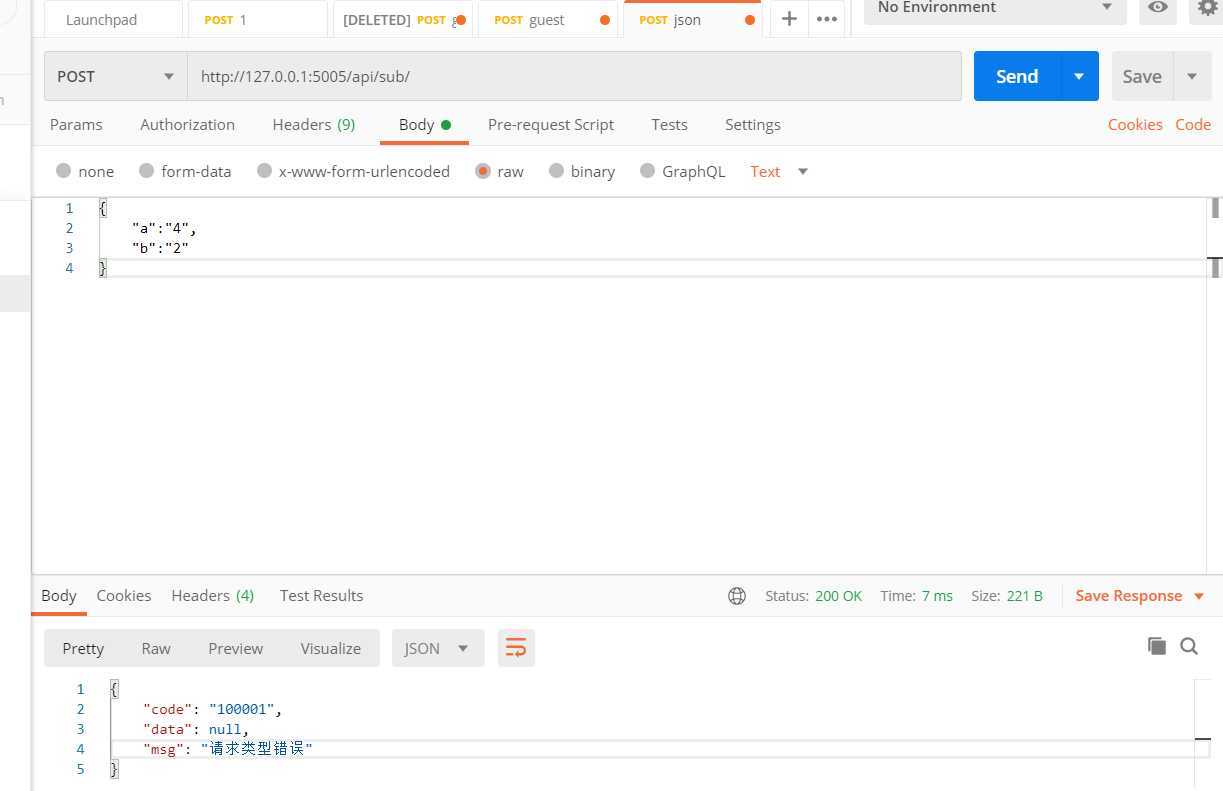Save the request
The height and width of the screenshot is (791, 1223).
[x=1142, y=76]
